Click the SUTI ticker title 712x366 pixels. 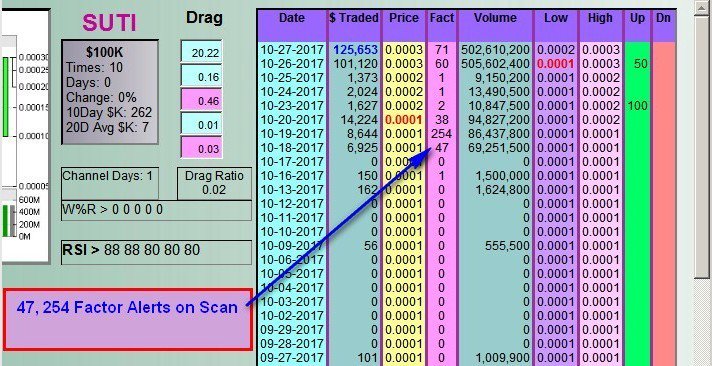click(x=109, y=23)
